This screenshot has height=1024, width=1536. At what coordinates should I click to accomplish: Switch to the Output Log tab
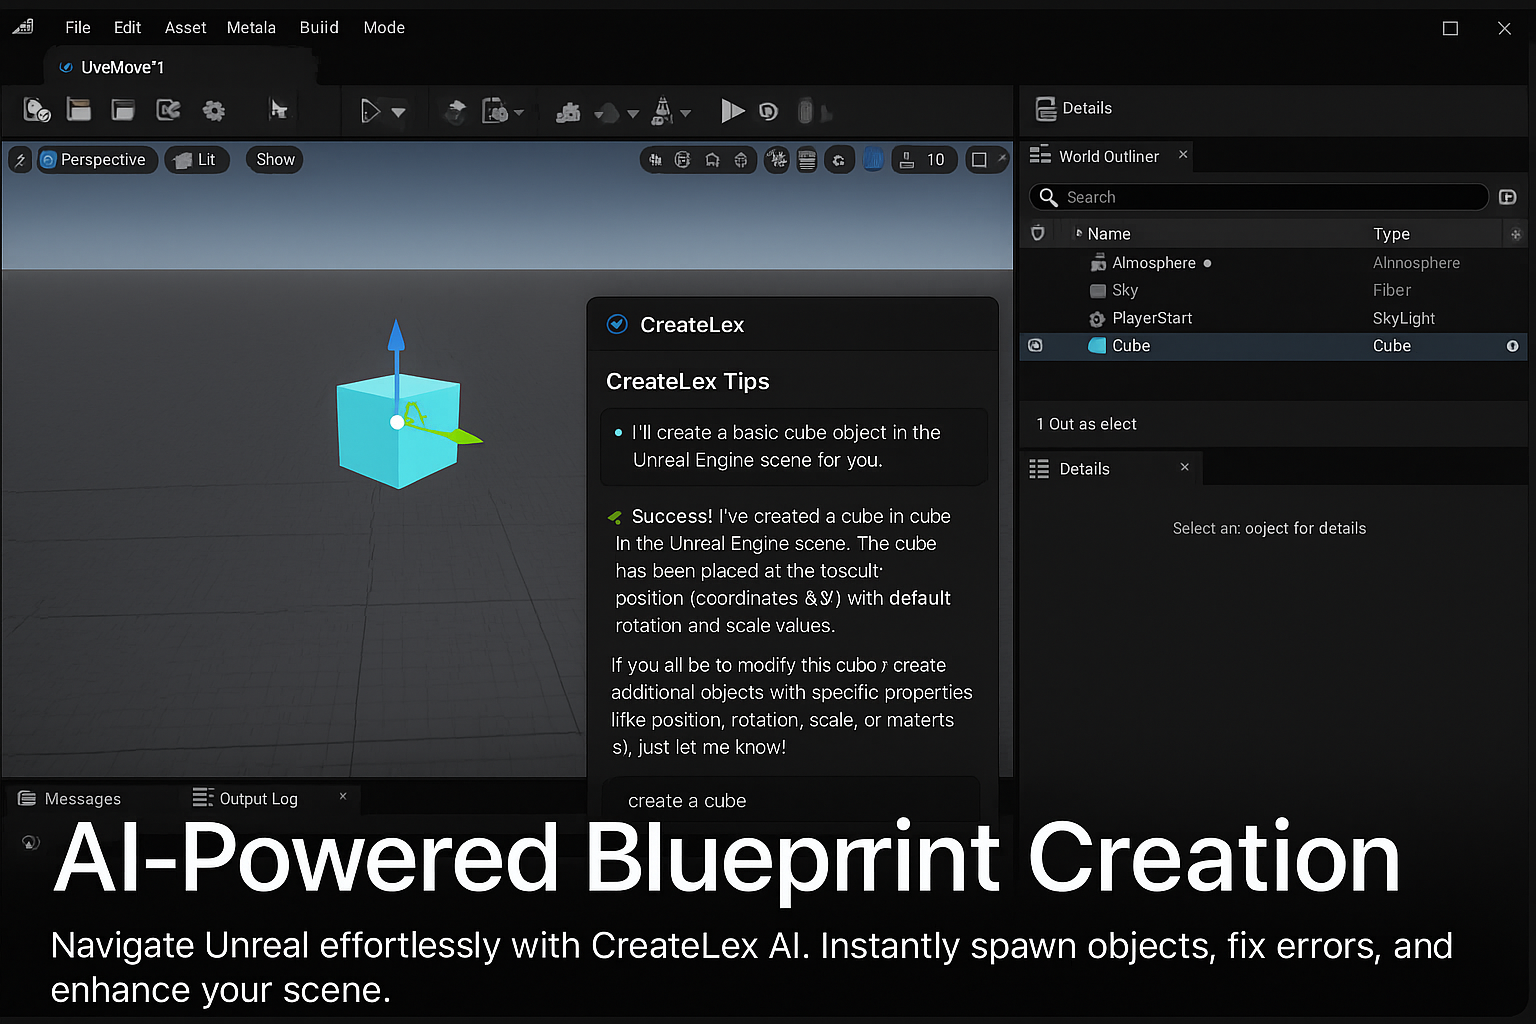(257, 798)
